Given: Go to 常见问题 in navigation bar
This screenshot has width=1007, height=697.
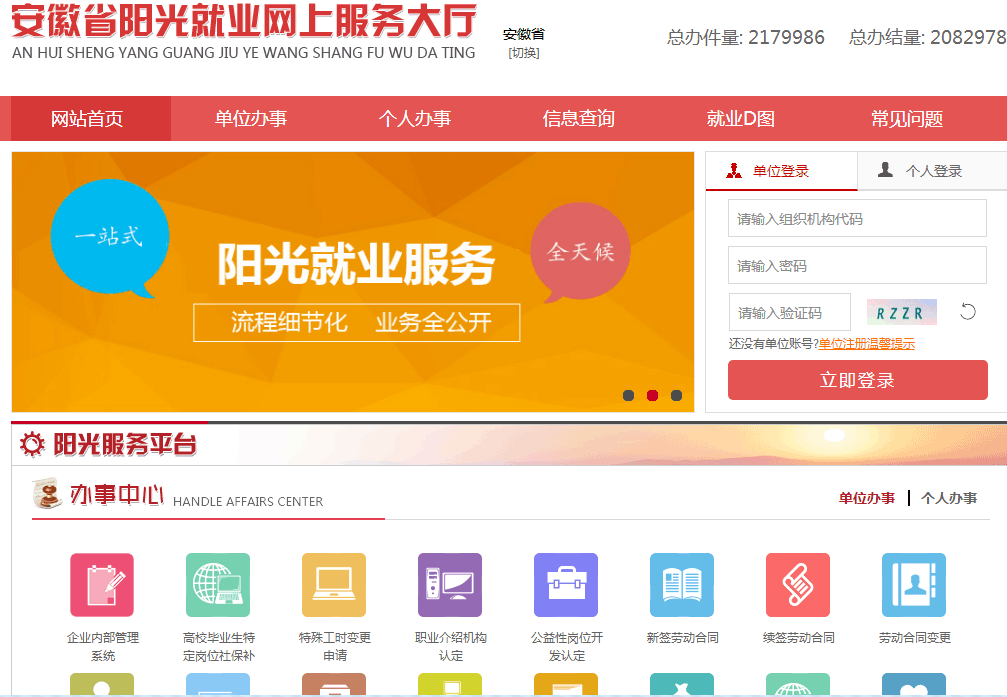Looking at the screenshot, I should coord(906,119).
